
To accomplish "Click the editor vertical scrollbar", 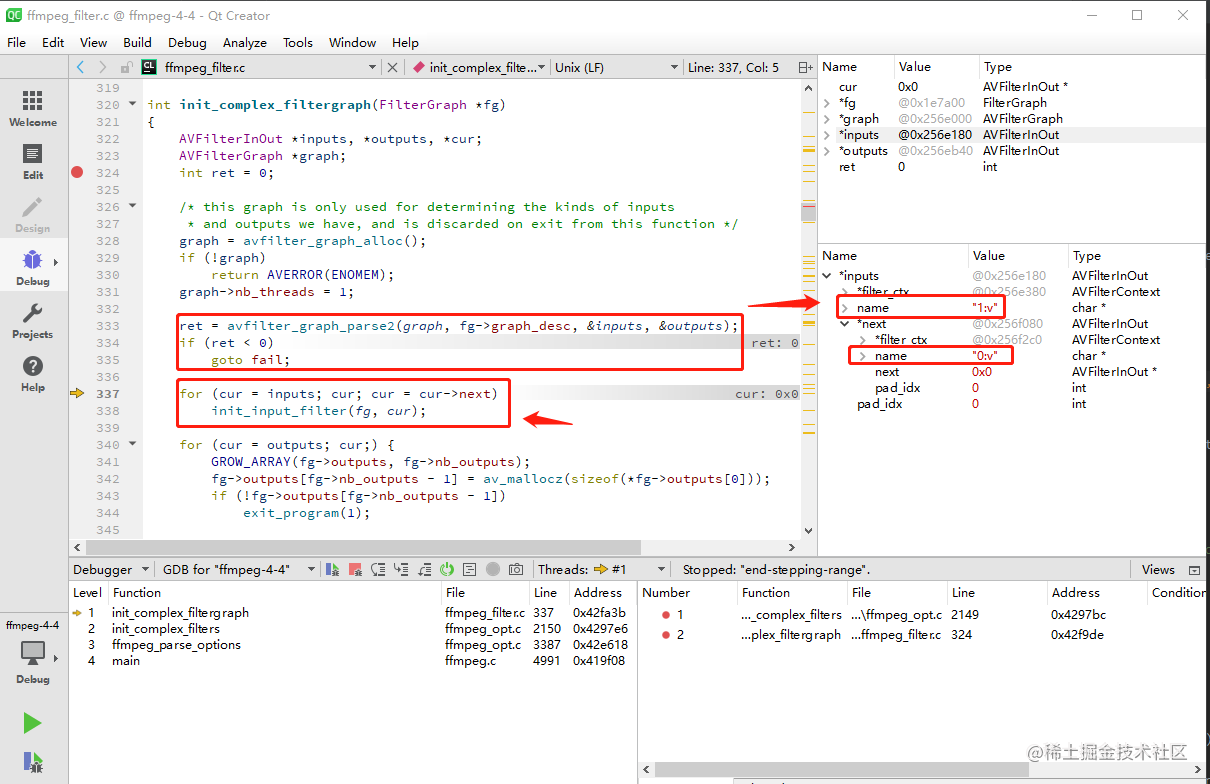I will point(809,210).
